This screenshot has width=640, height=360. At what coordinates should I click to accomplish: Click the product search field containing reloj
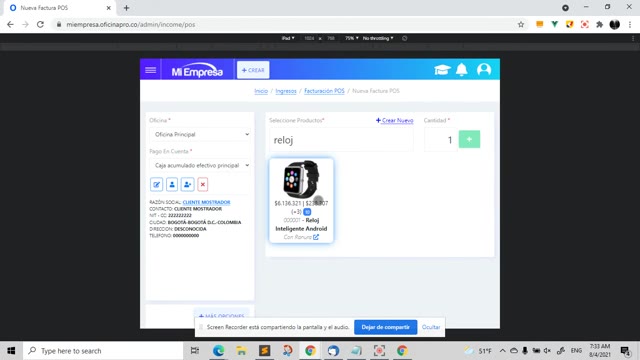[341, 140]
